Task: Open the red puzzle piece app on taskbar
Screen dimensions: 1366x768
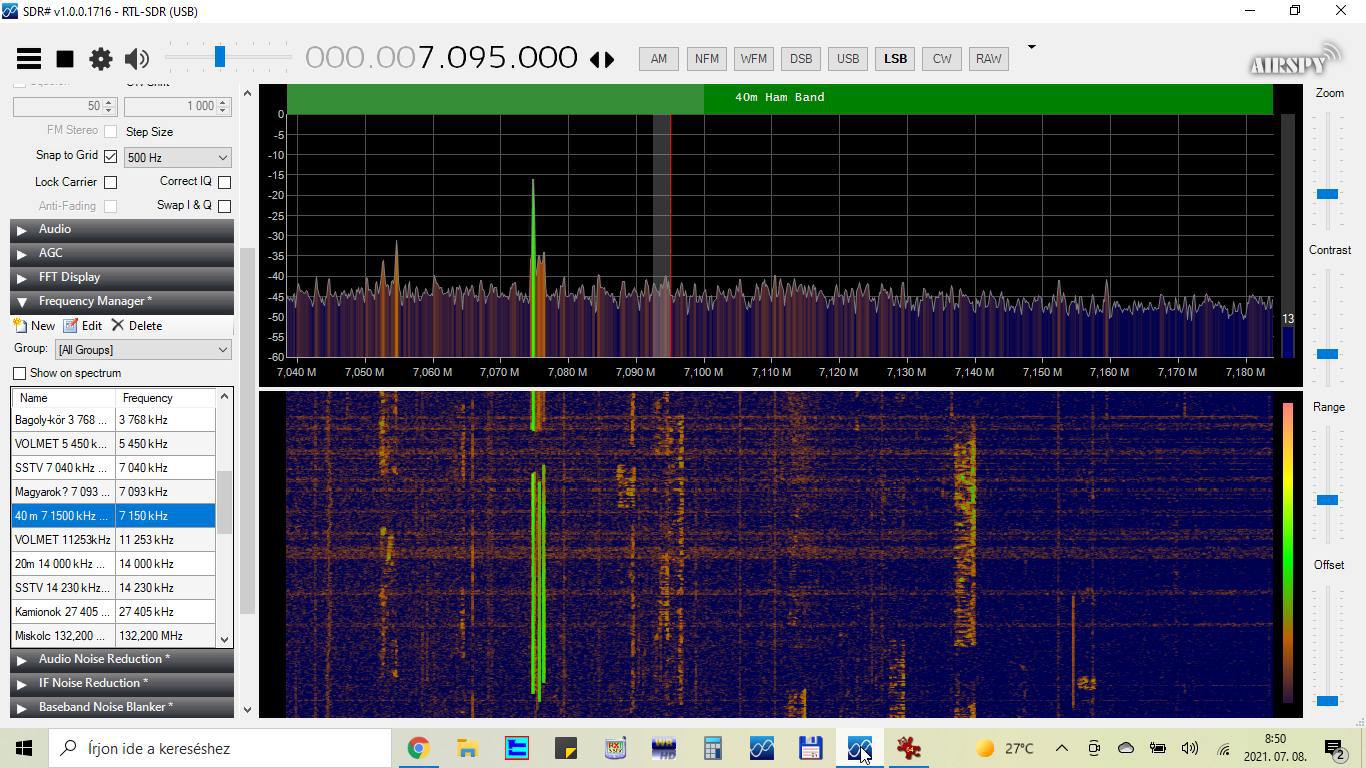Action: (x=909, y=748)
